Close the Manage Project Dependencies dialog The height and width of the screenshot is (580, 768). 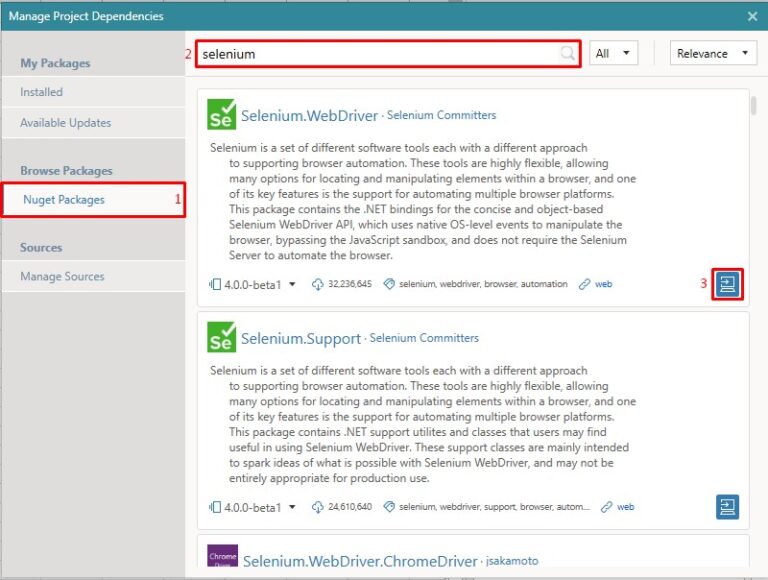click(752, 16)
